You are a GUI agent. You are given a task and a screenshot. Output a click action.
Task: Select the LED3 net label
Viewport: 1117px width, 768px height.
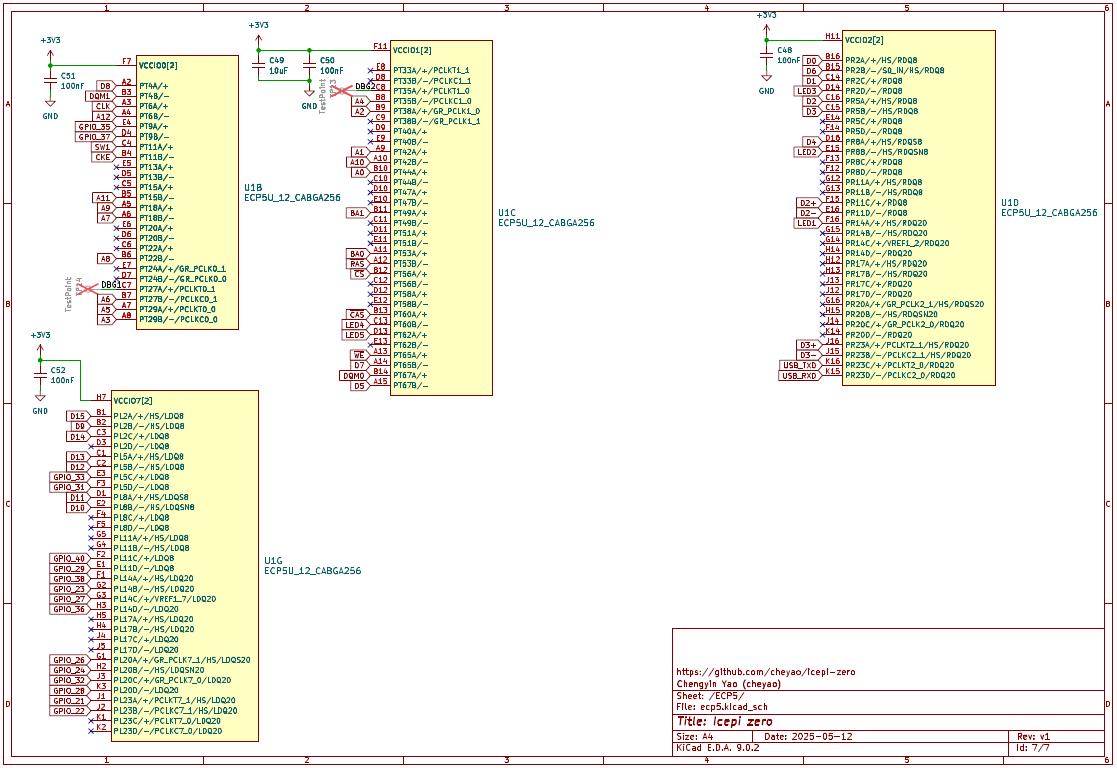coord(806,90)
